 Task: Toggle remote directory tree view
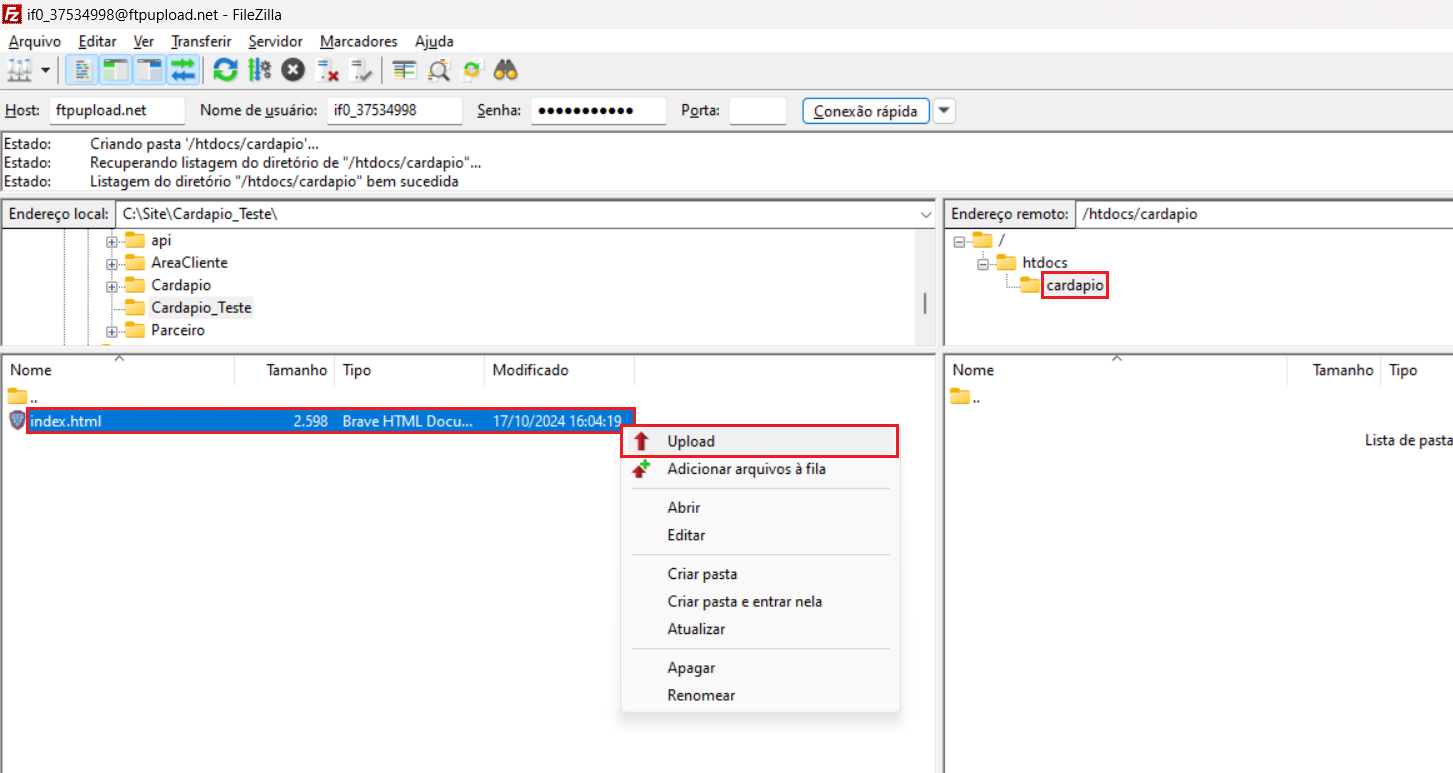(149, 70)
